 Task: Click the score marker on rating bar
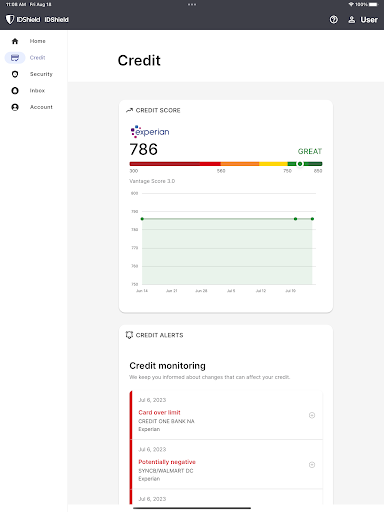click(x=300, y=164)
